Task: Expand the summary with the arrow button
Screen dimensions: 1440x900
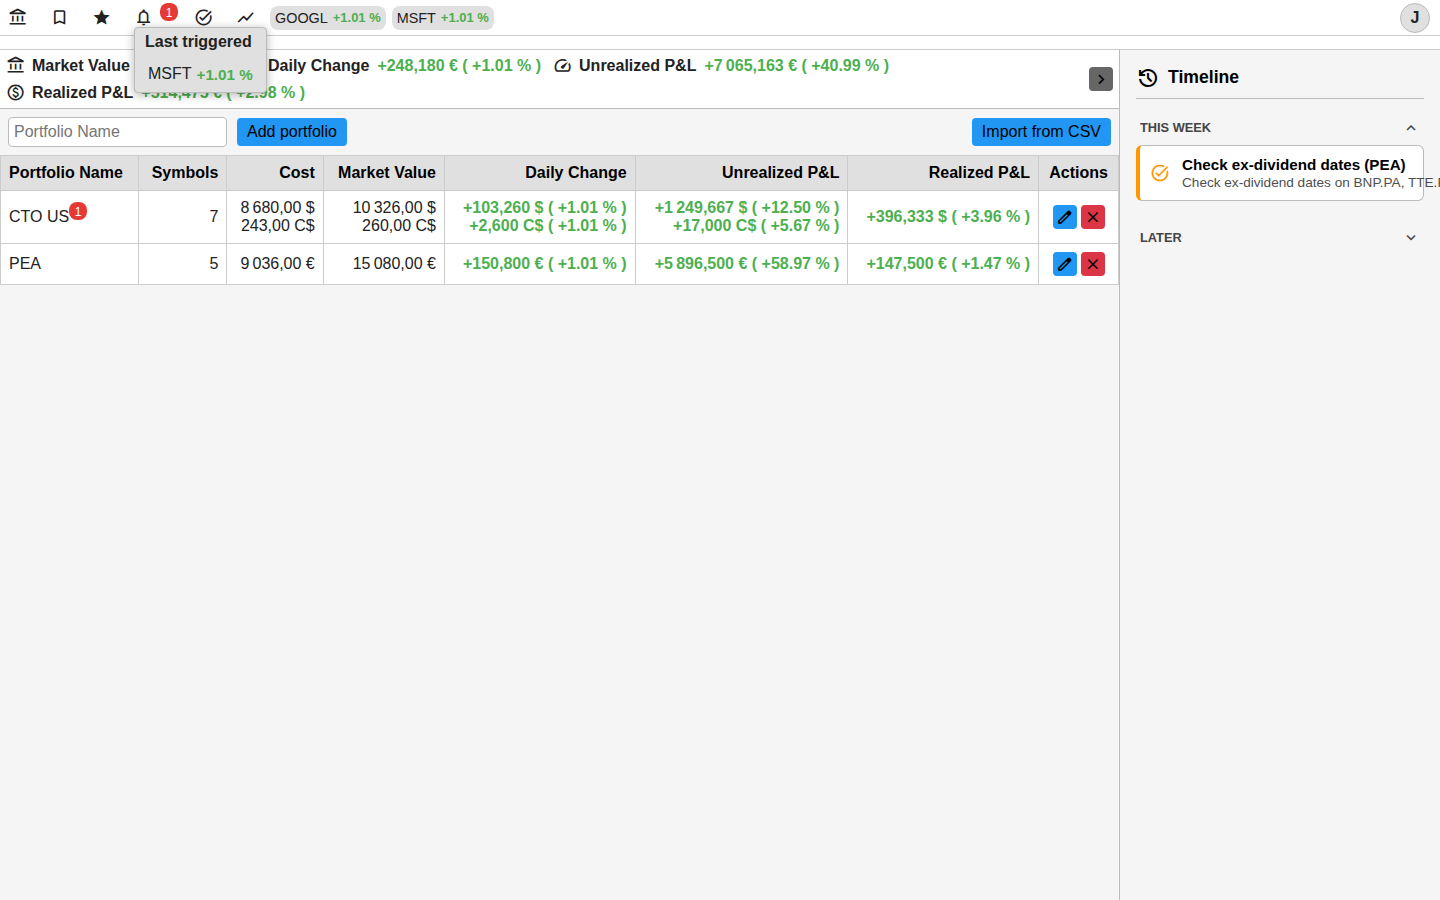Action: pyautogui.click(x=1101, y=79)
